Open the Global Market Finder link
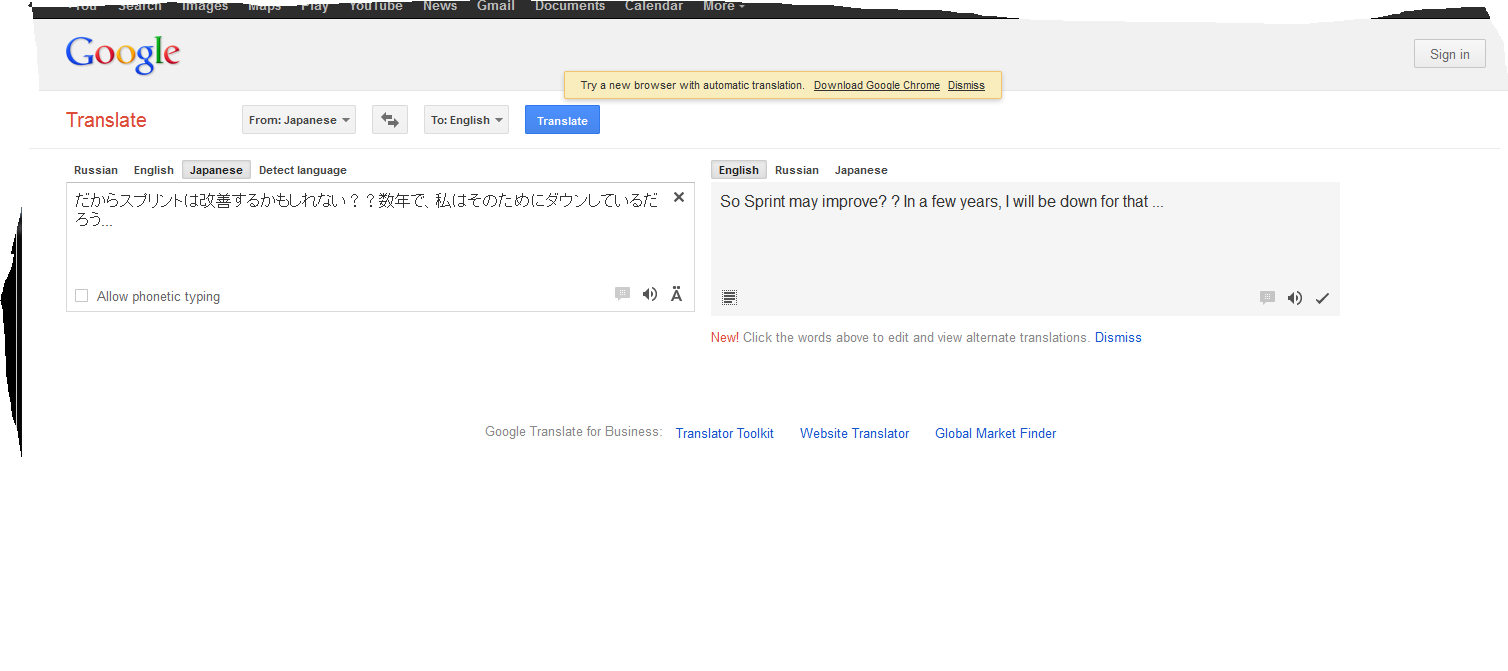The width and height of the screenshot is (1508, 671). click(x=996, y=433)
